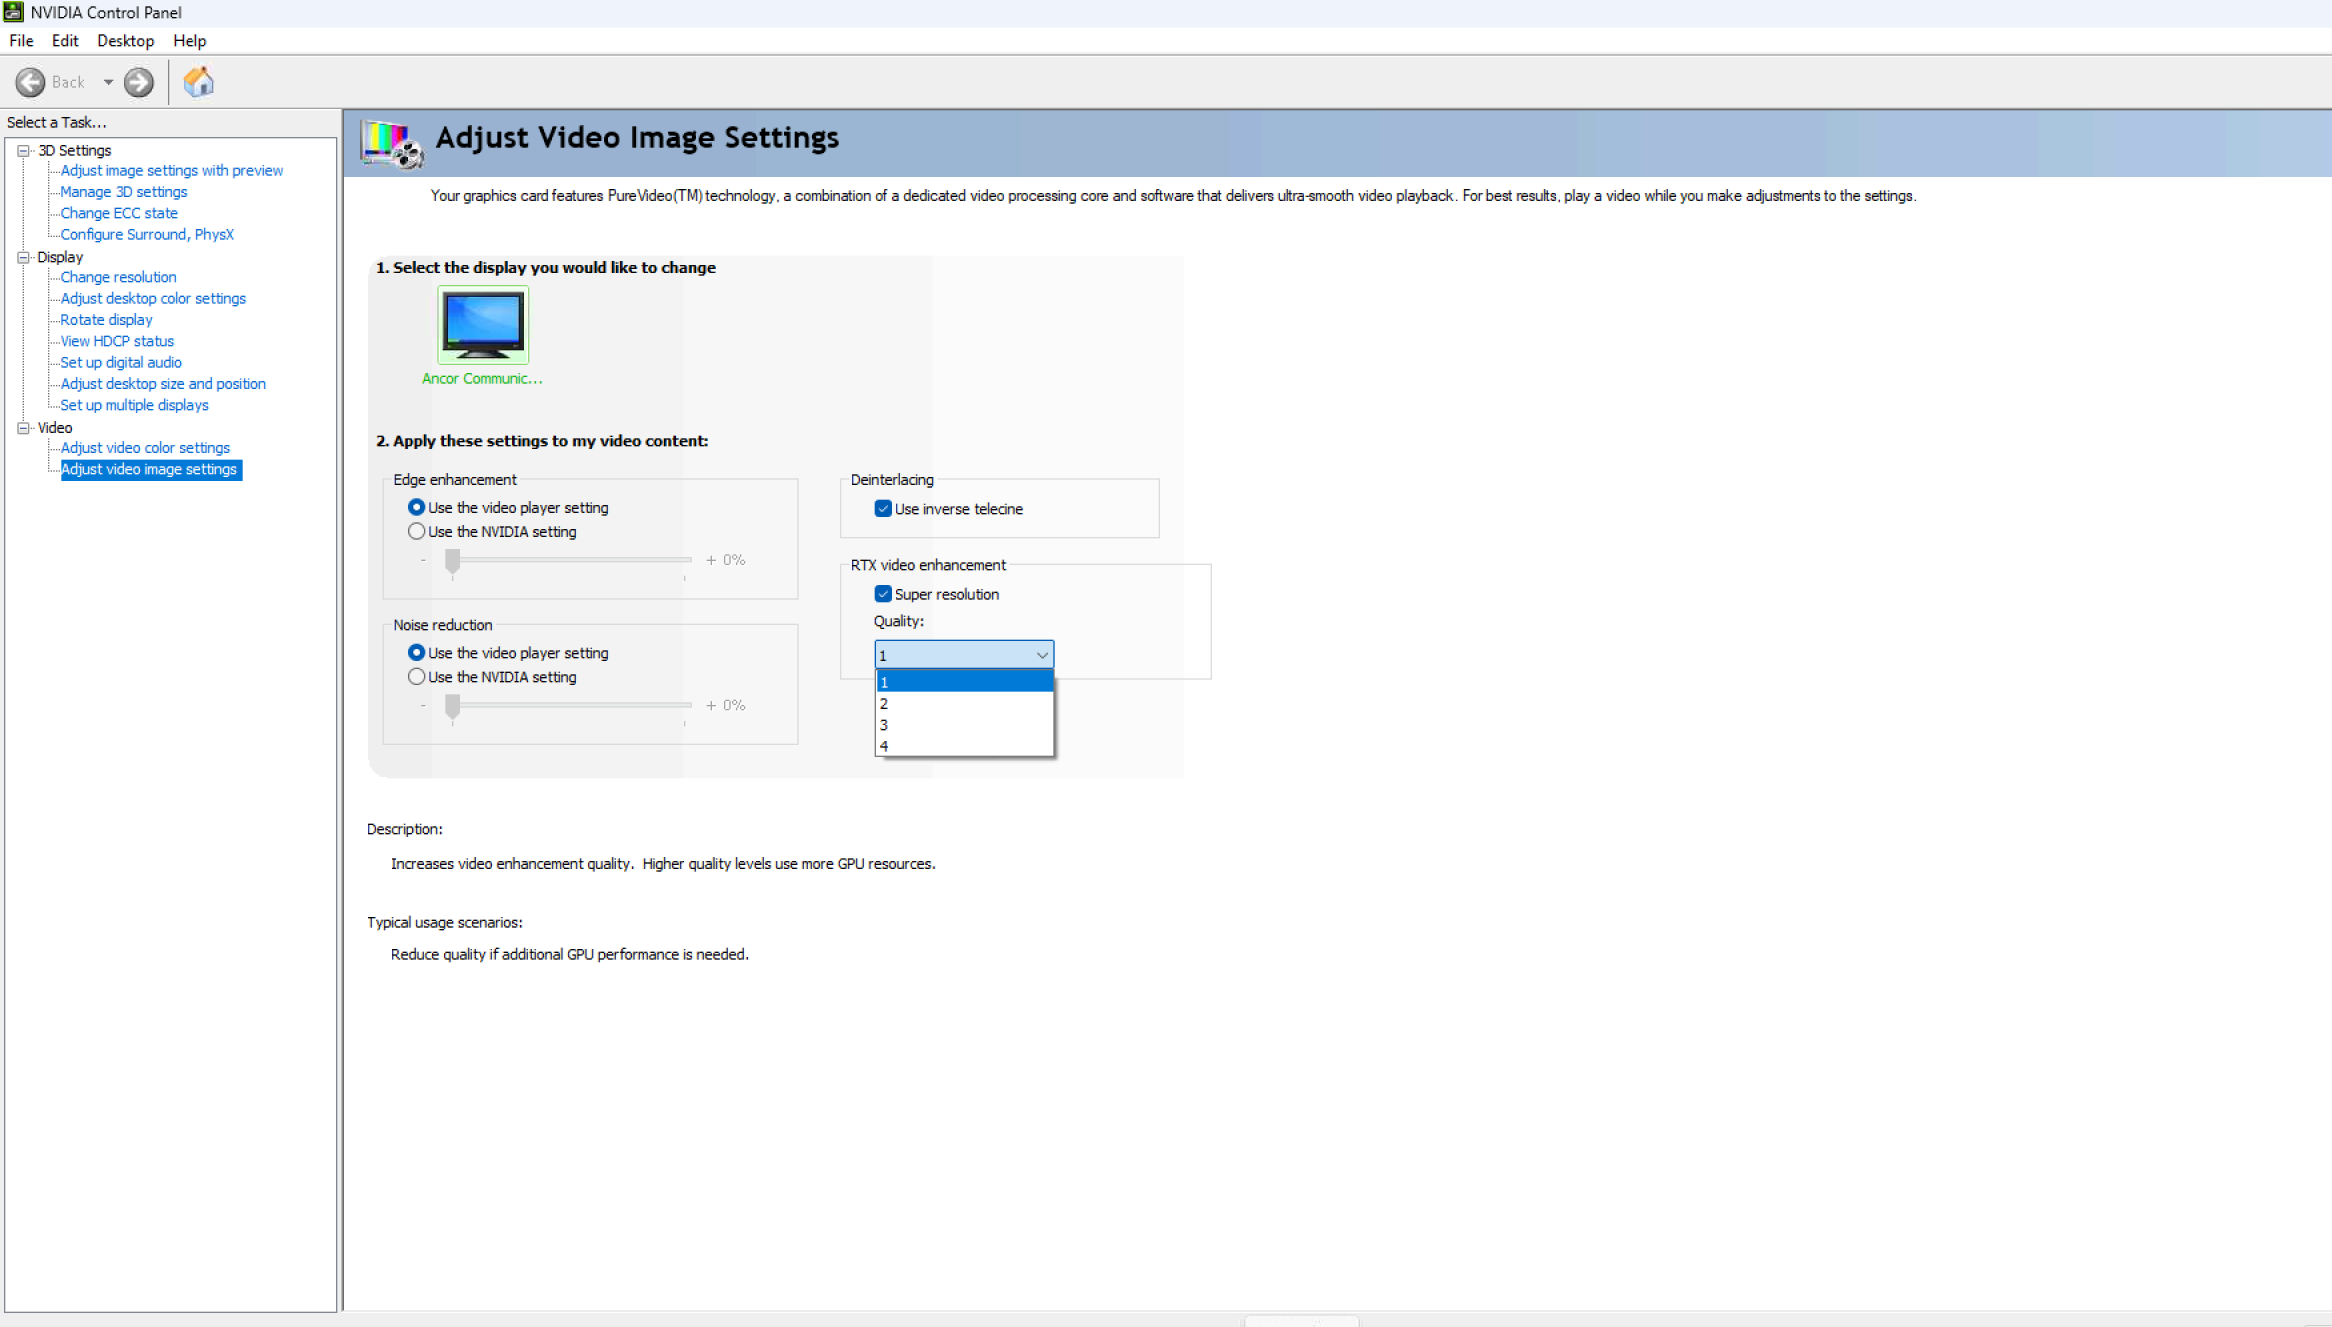Select Use the NVIDIA setting for Edge enhancement

point(417,532)
